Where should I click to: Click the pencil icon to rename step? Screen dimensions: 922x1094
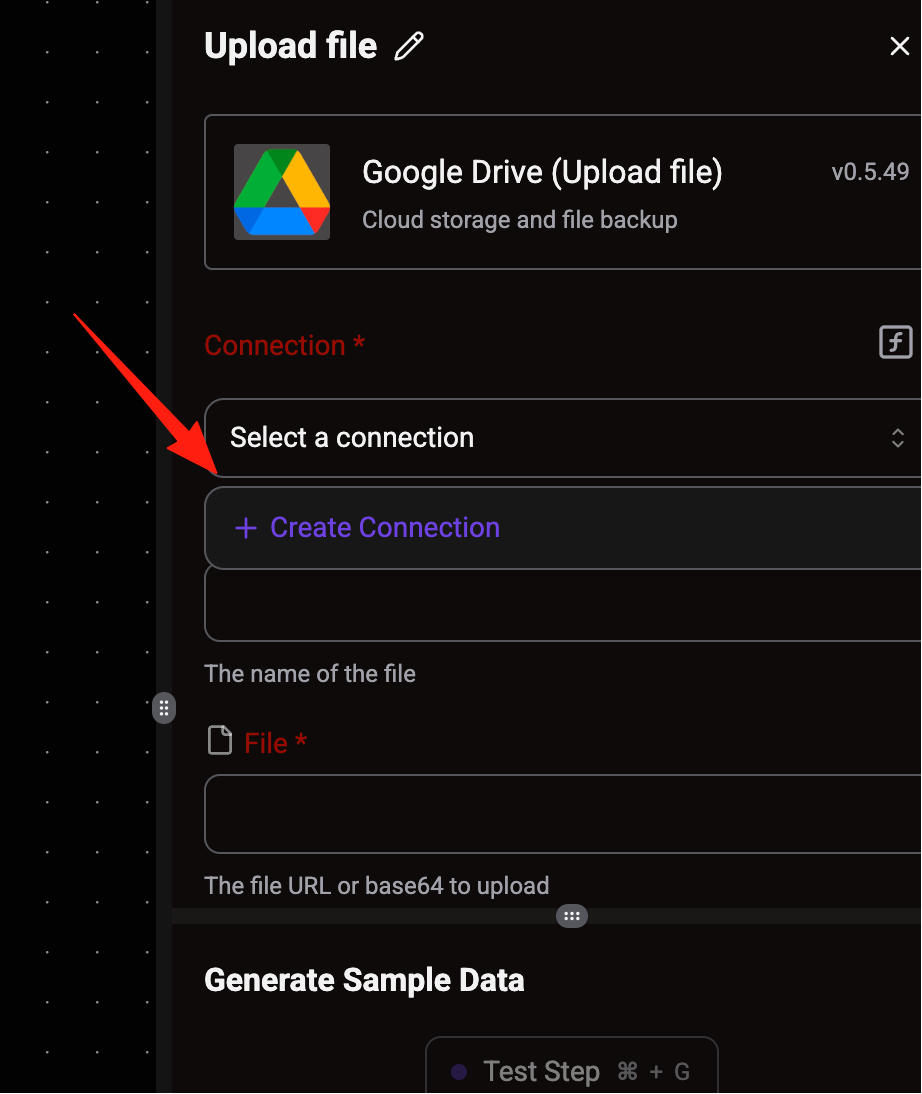coord(409,47)
